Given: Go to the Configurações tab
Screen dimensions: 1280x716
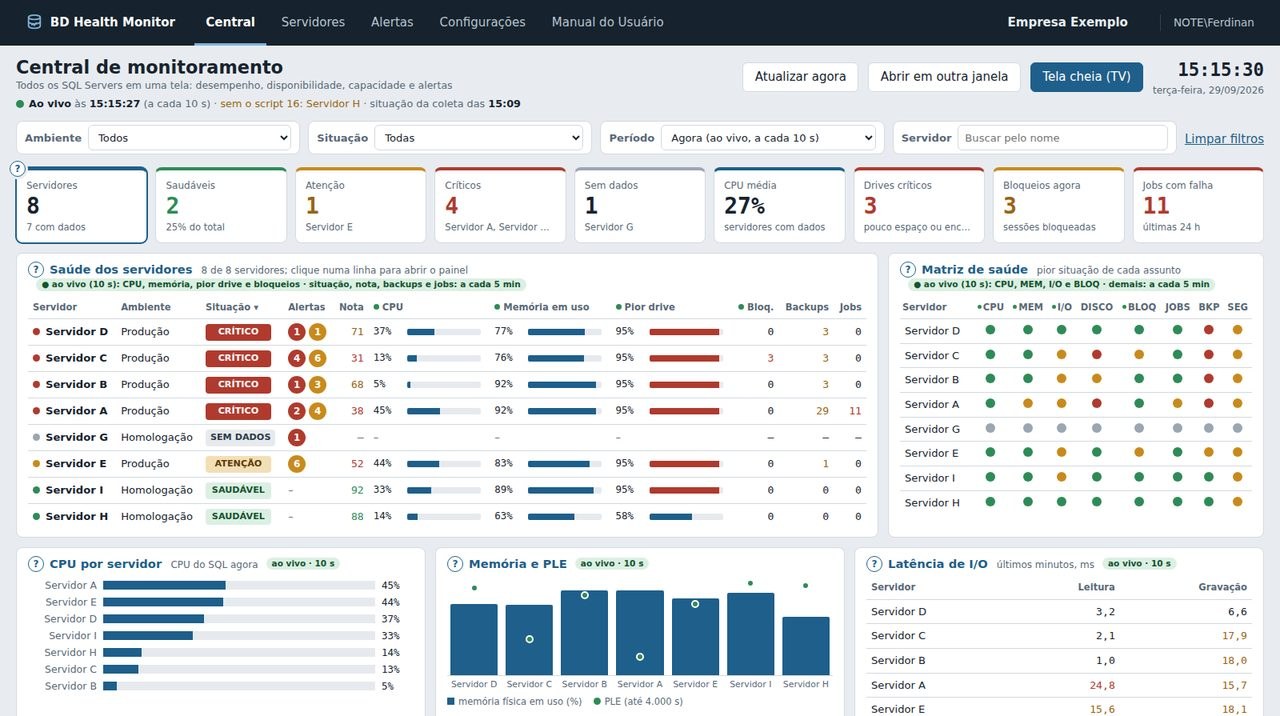Looking at the screenshot, I should (482, 22).
